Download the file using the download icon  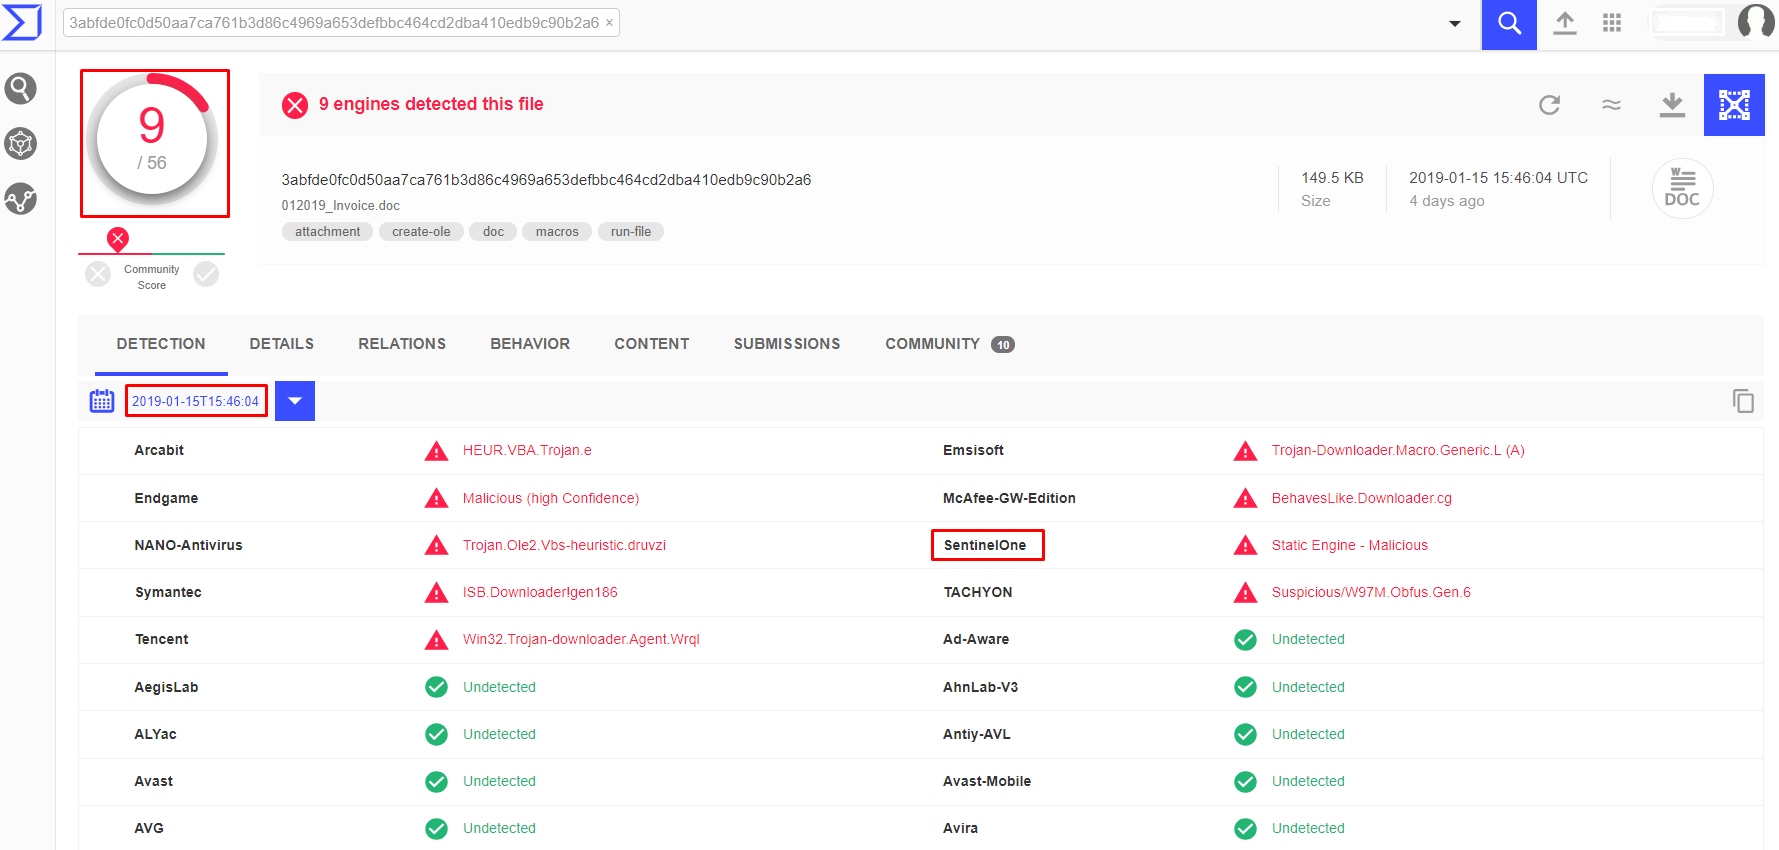(1671, 105)
